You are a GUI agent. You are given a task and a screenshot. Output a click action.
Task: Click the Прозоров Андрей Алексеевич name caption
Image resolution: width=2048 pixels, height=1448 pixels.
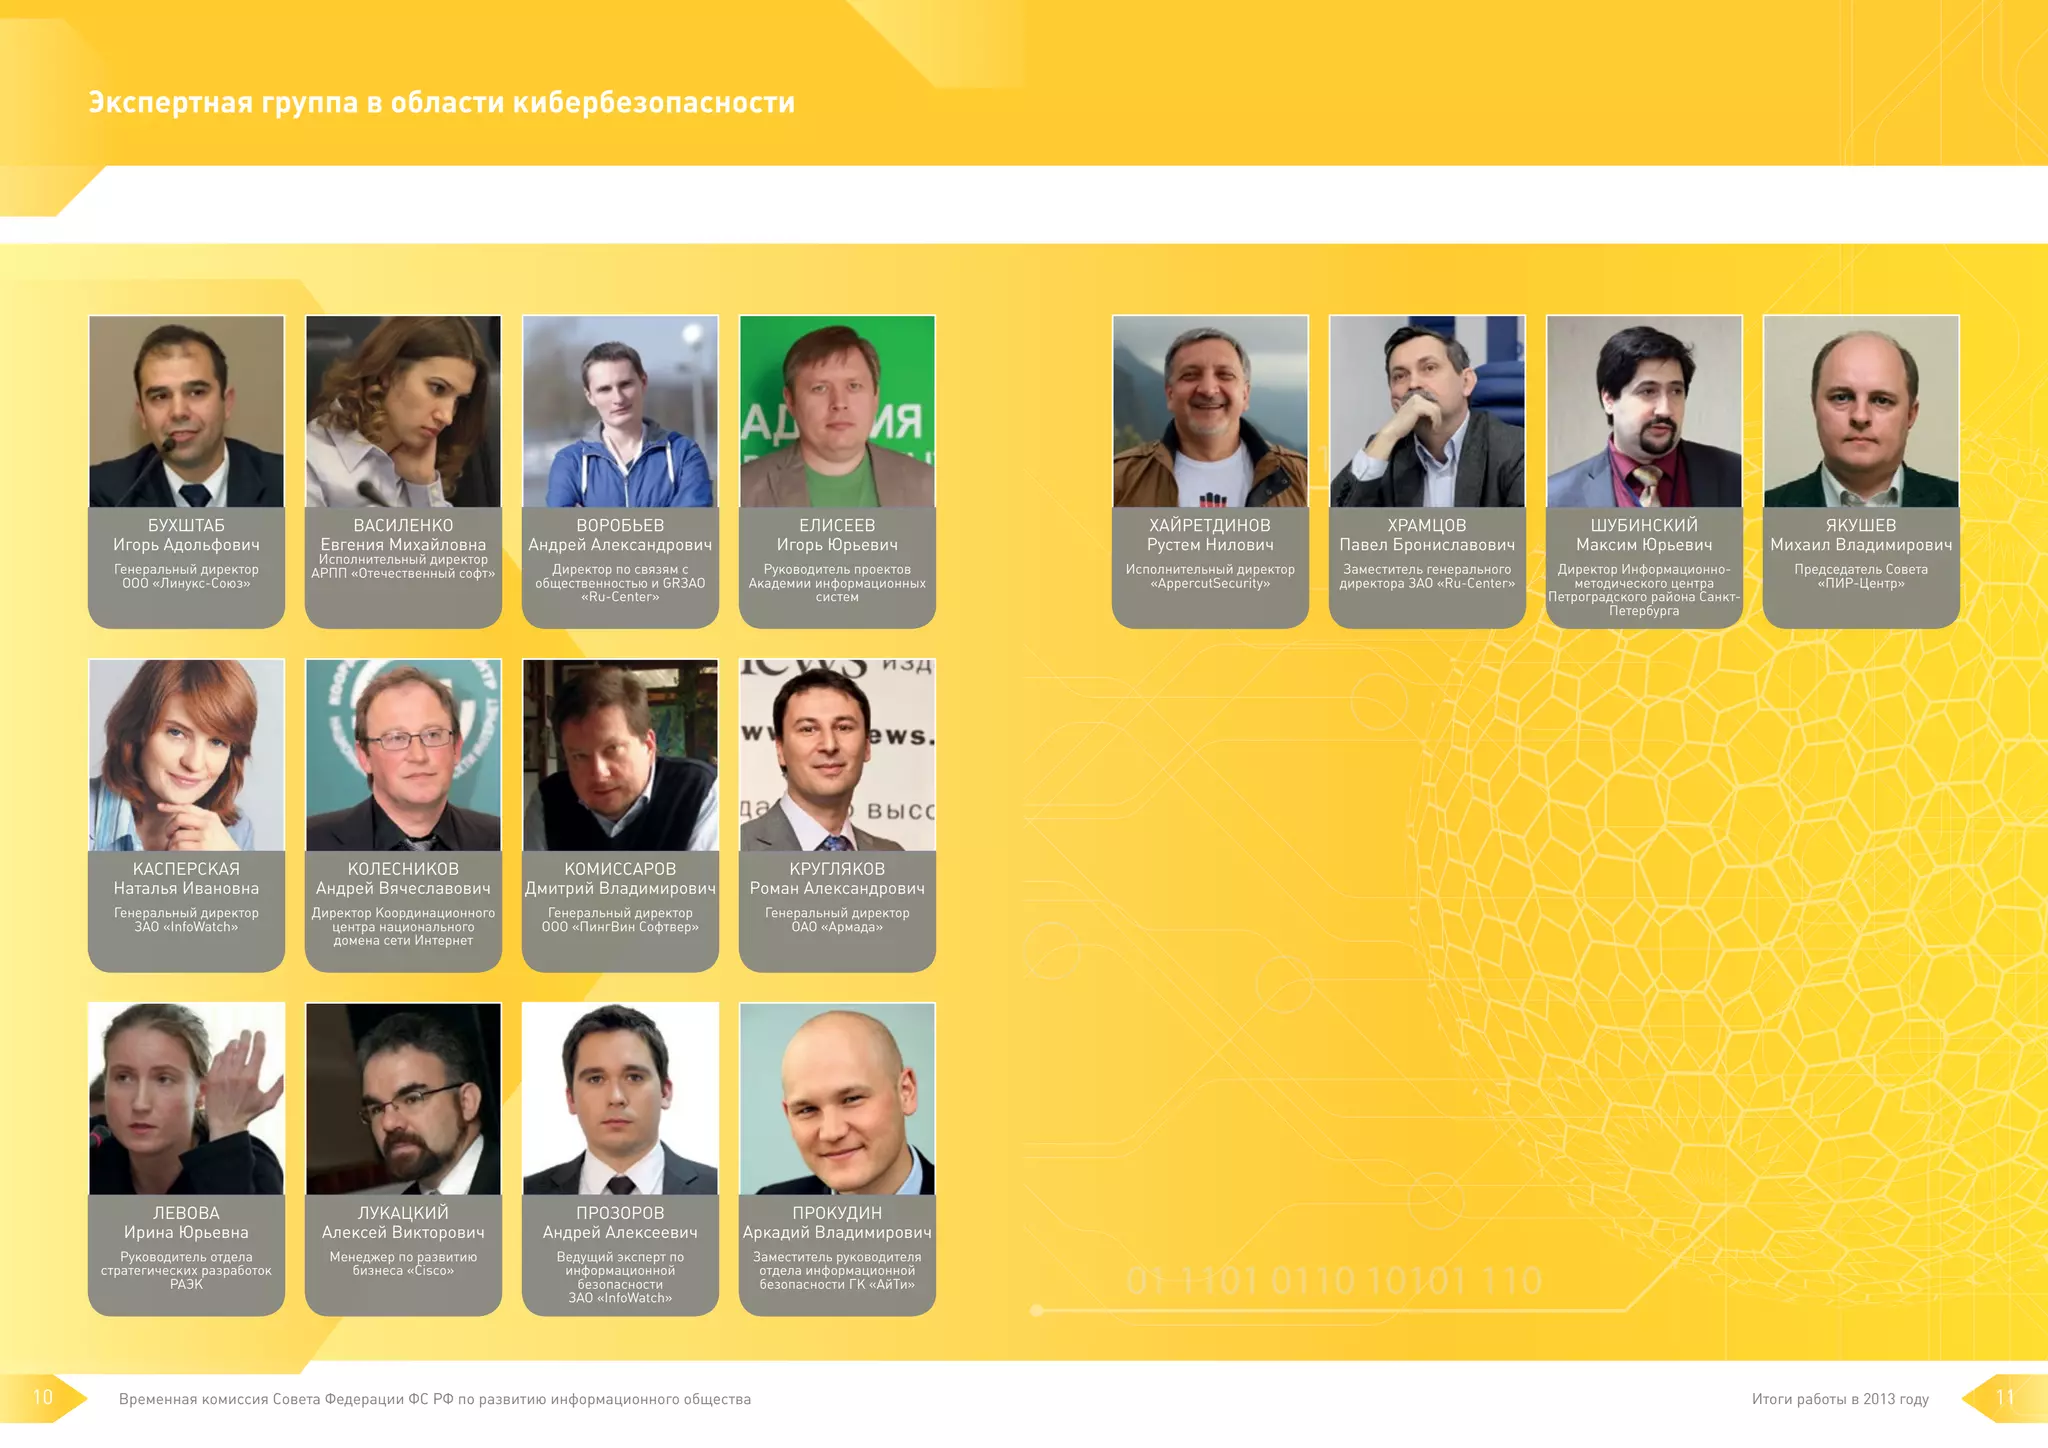click(x=620, y=1223)
